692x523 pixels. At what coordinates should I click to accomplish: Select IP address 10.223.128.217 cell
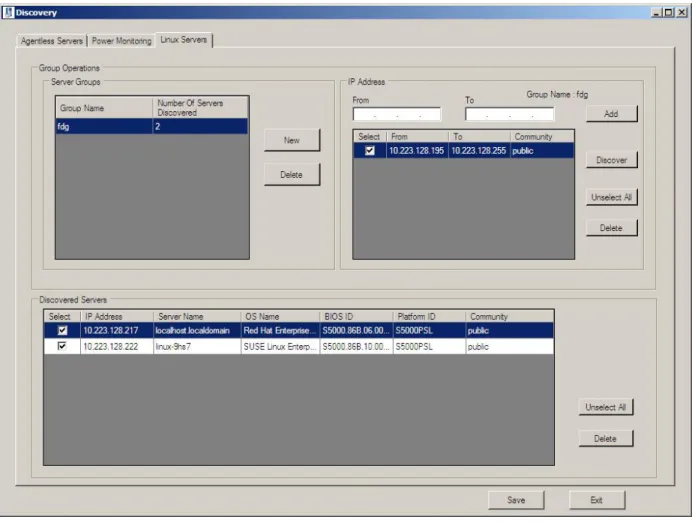tap(117, 331)
